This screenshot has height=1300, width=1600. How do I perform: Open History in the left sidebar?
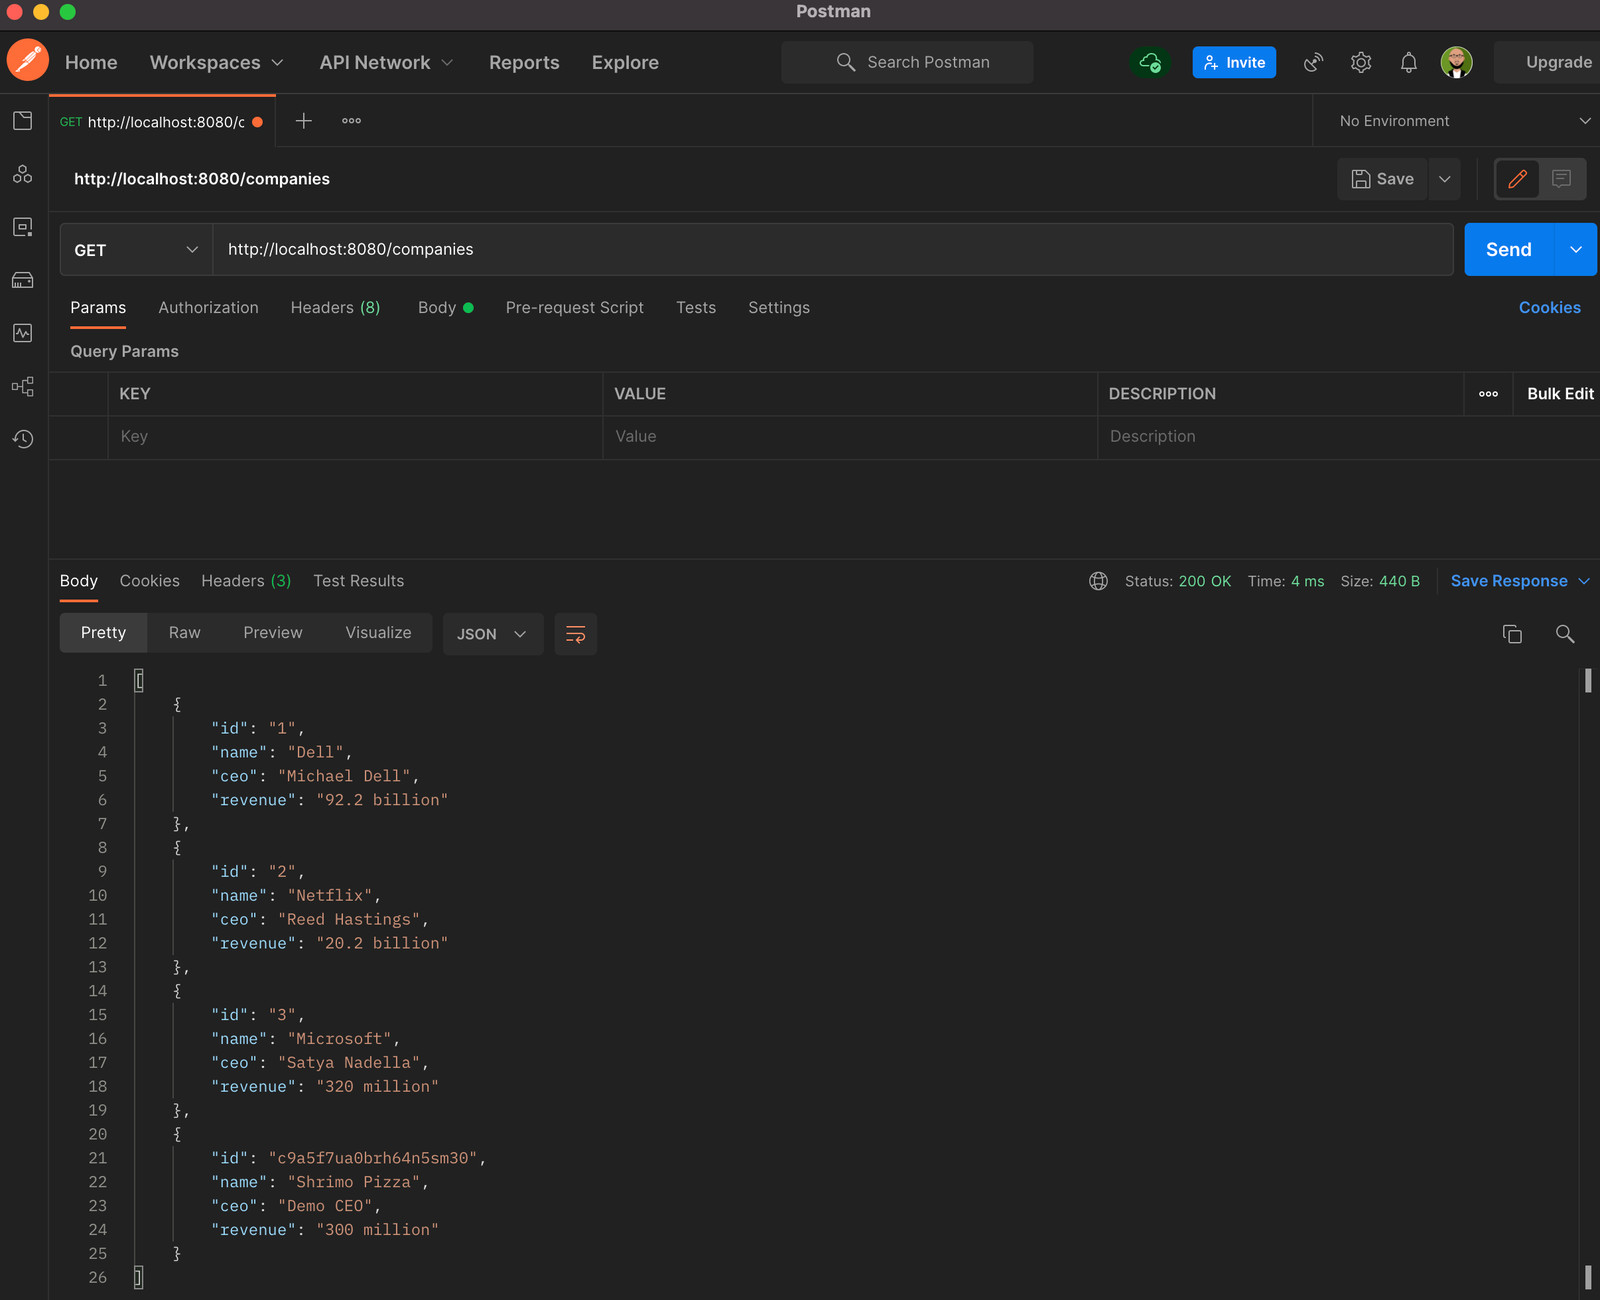[23, 439]
